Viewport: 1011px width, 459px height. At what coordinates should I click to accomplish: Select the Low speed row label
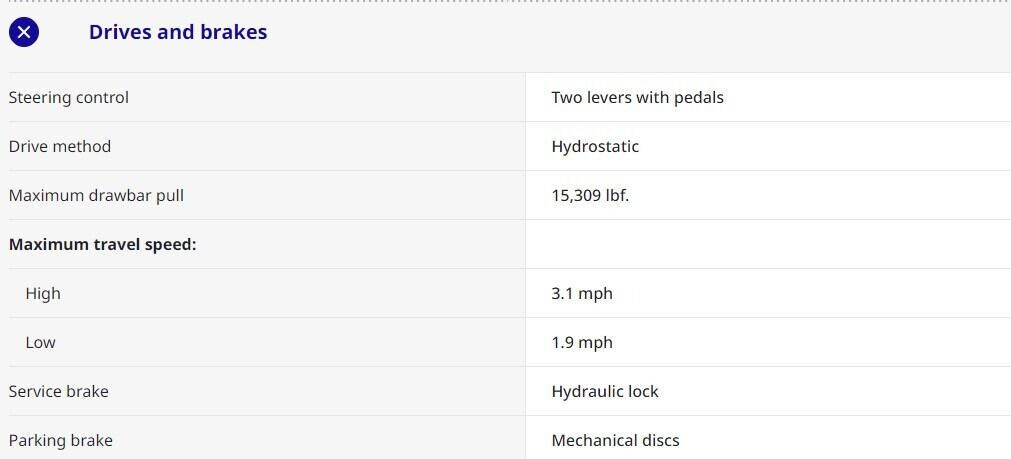(x=41, y=343)
